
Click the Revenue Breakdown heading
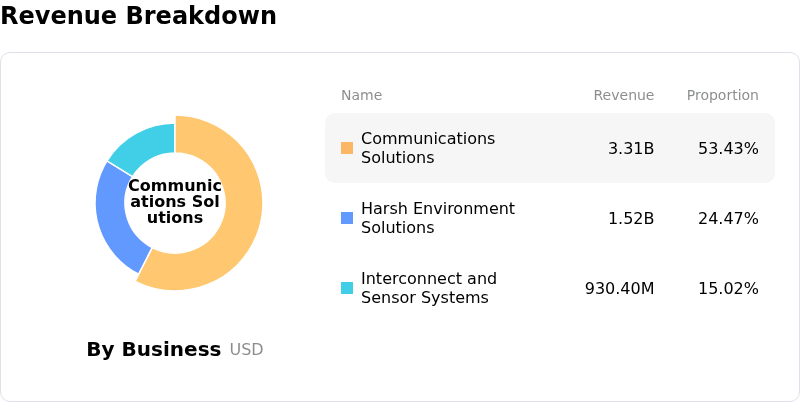(138, 16)
